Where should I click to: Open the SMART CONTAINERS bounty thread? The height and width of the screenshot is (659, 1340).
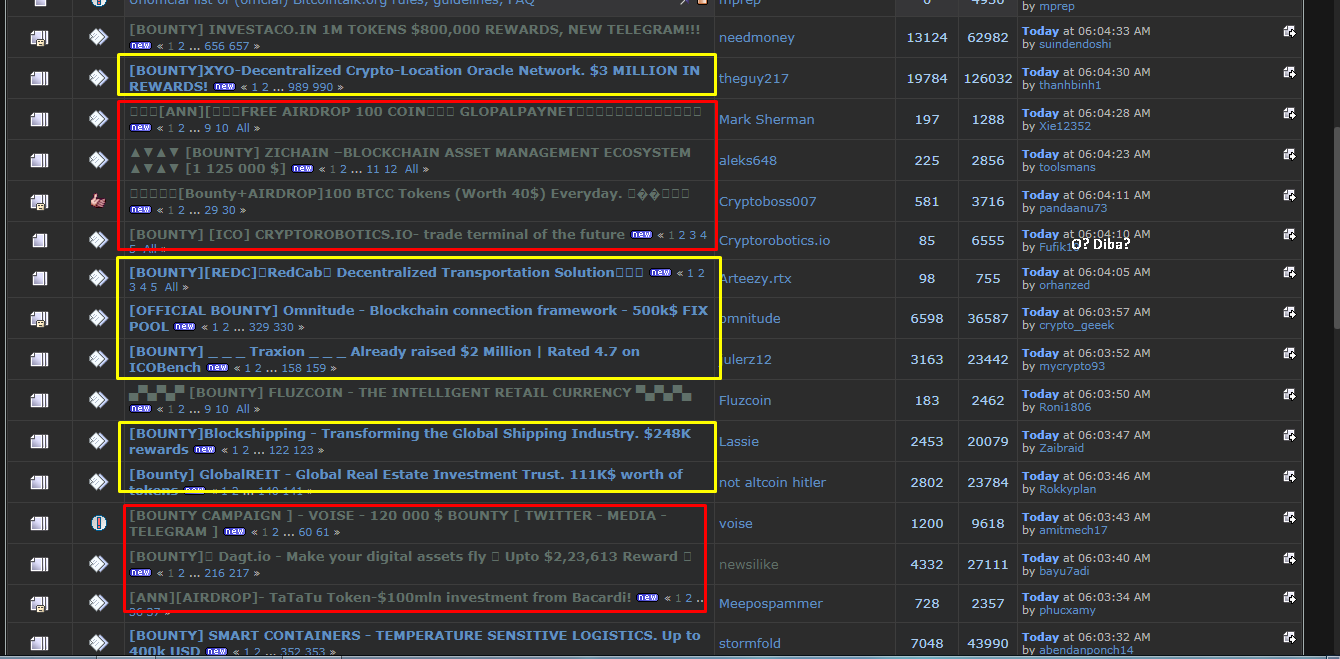point(414,643)
